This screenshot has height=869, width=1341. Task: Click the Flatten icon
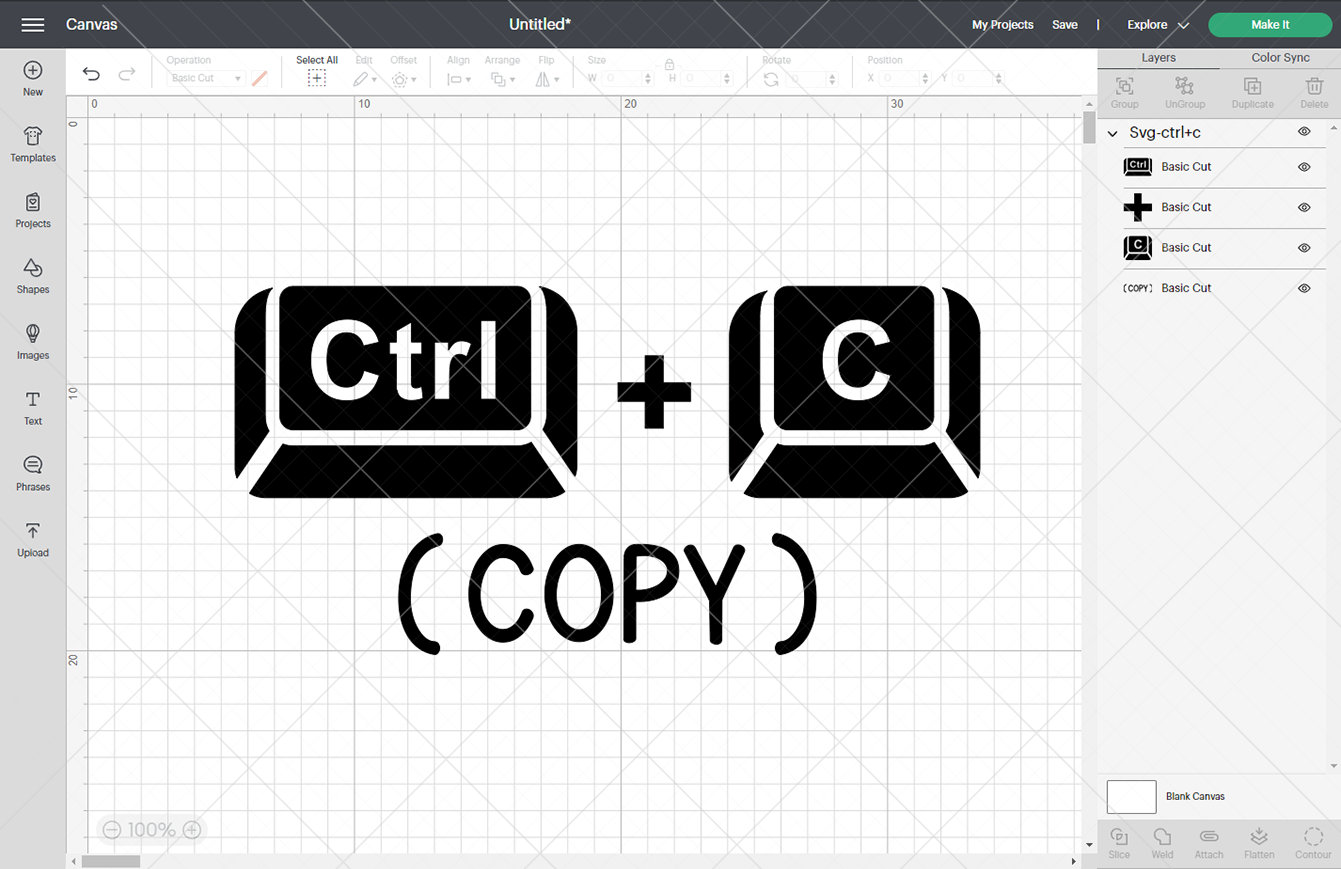point(1258,842)
